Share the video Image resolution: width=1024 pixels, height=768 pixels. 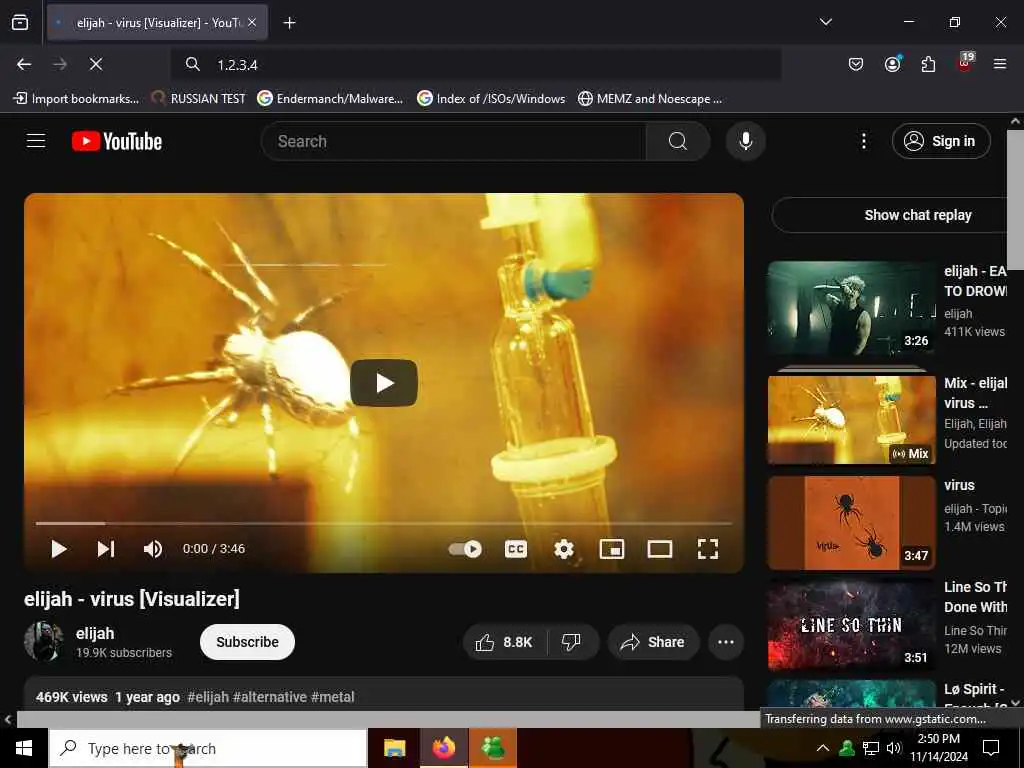coord(653,643)
